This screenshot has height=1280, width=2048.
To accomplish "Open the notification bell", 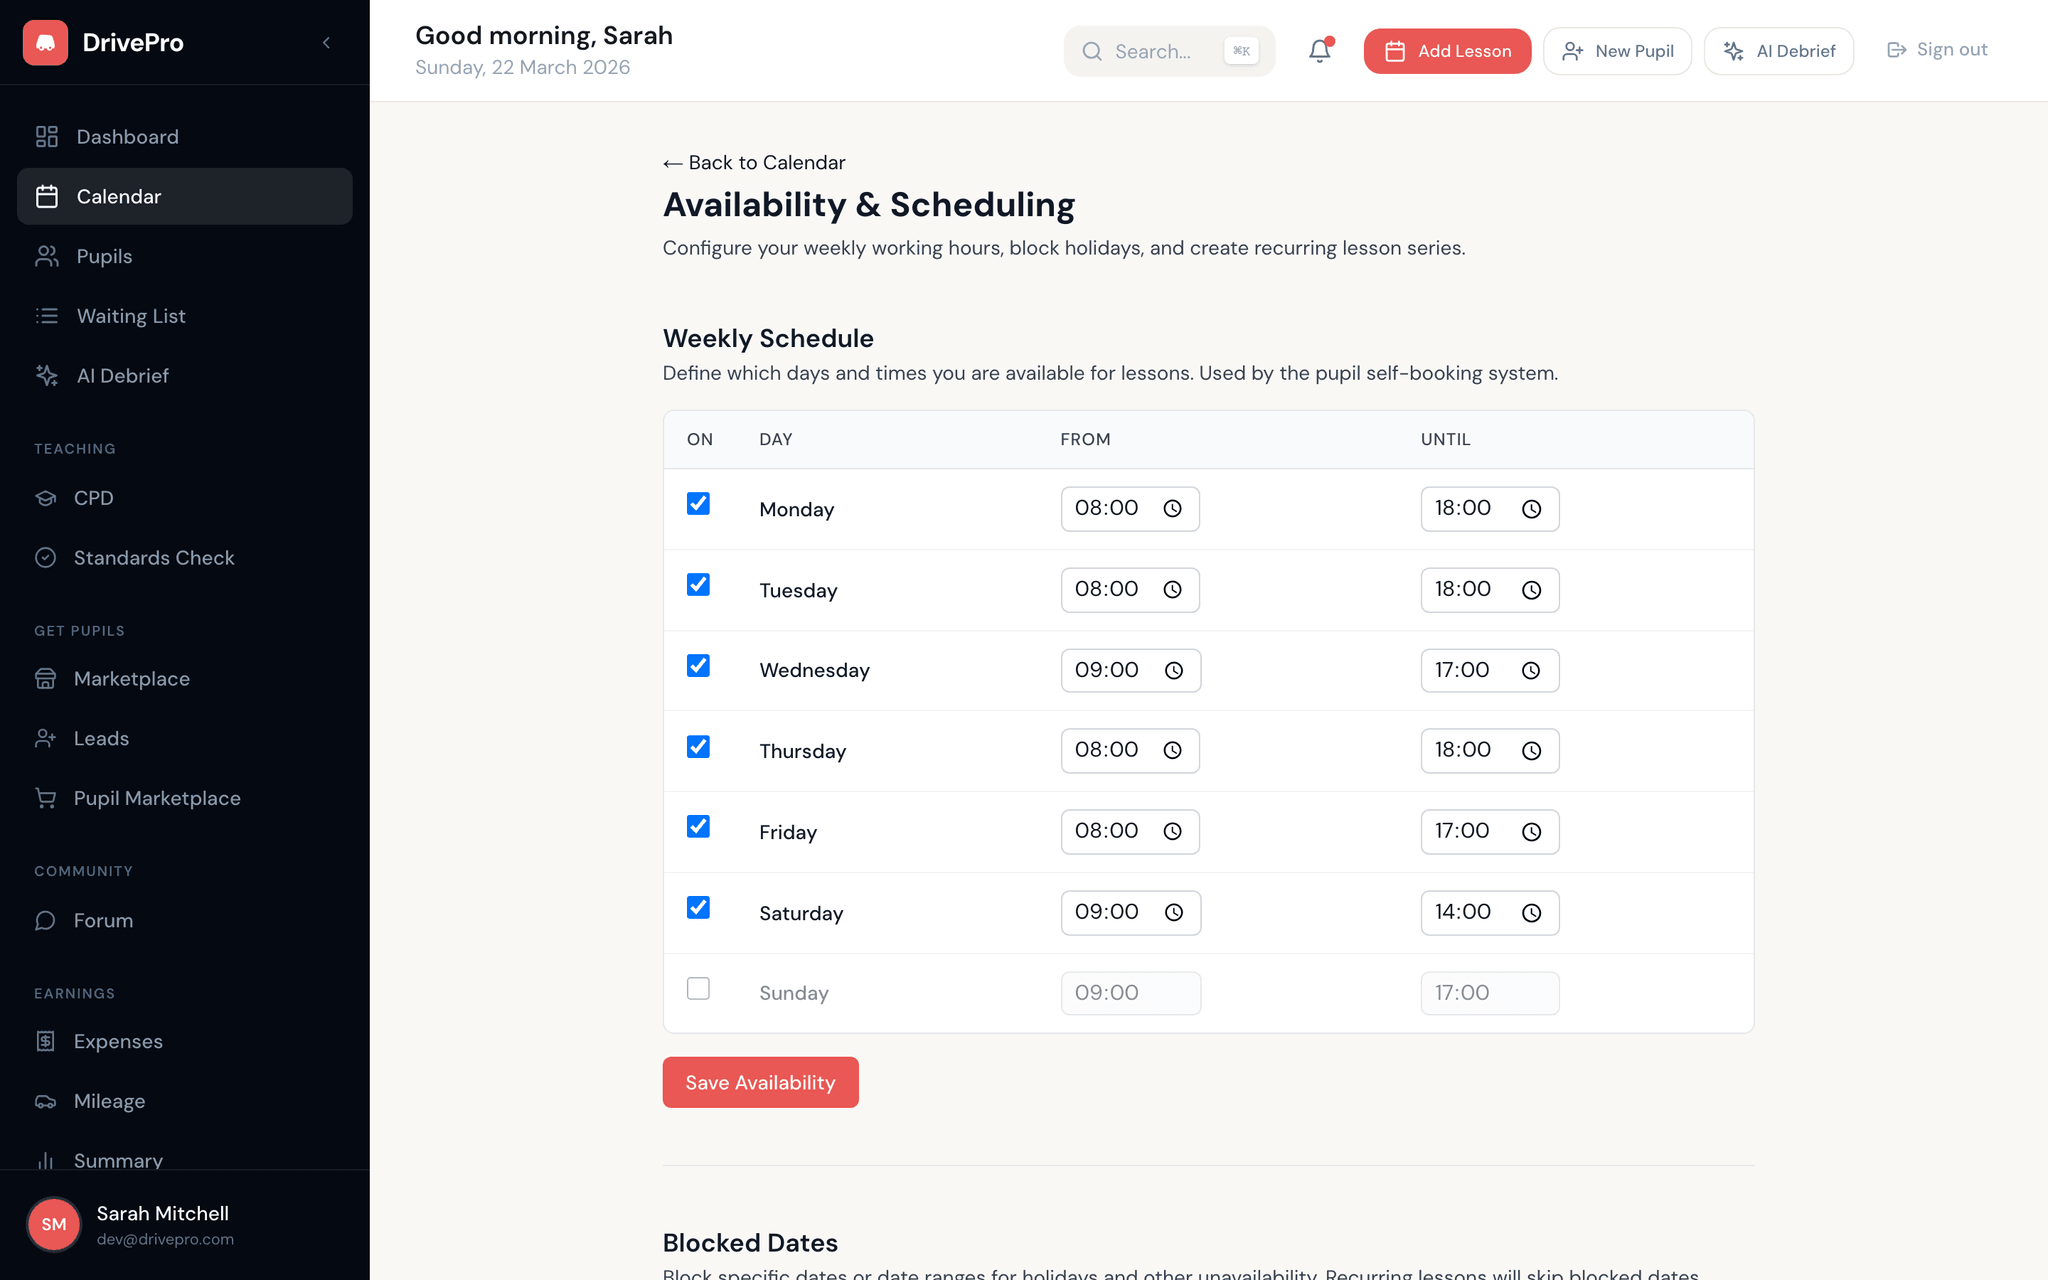I will (1319, 50).
